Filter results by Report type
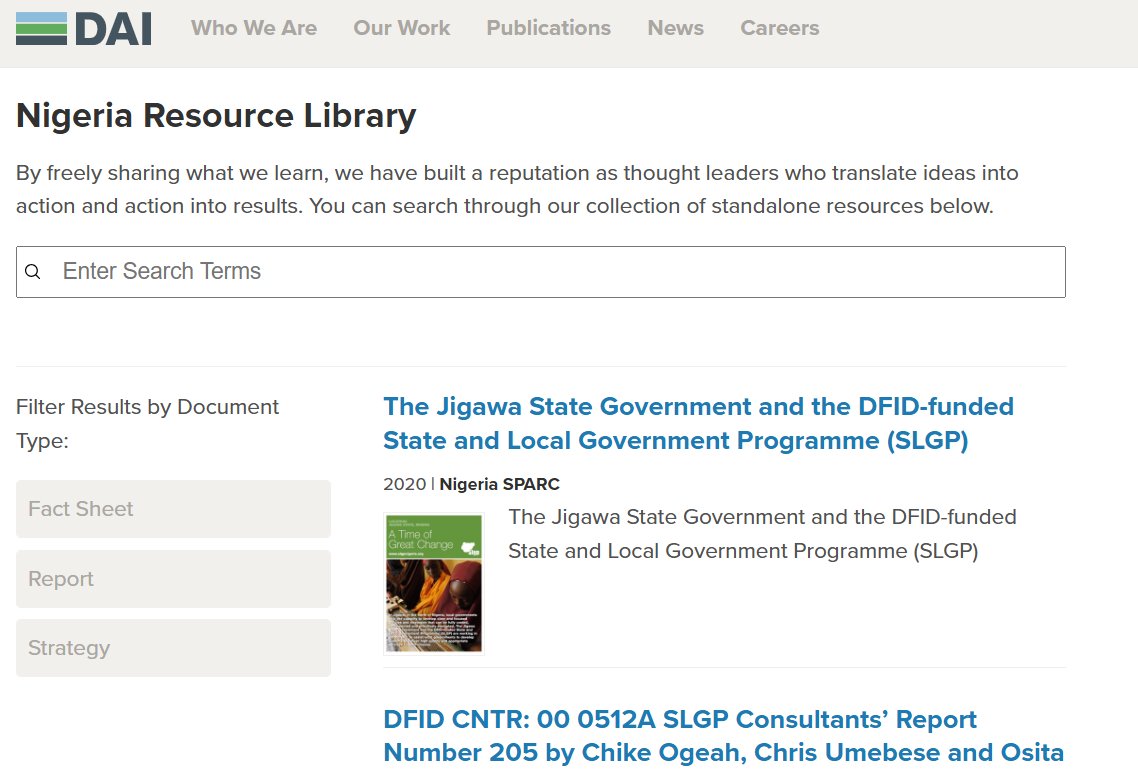The width and height of the screenshot is (1138, 772). pos(173,579)
